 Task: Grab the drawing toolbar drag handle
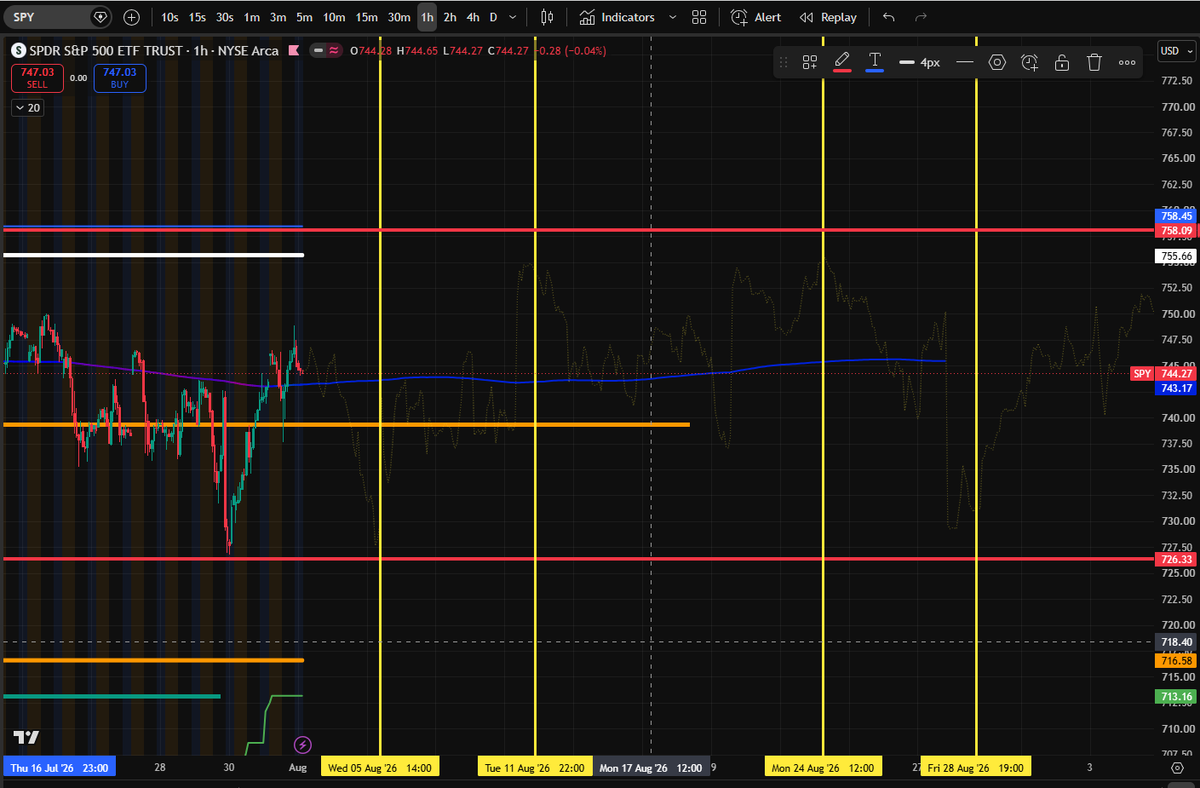pos(784,62)
